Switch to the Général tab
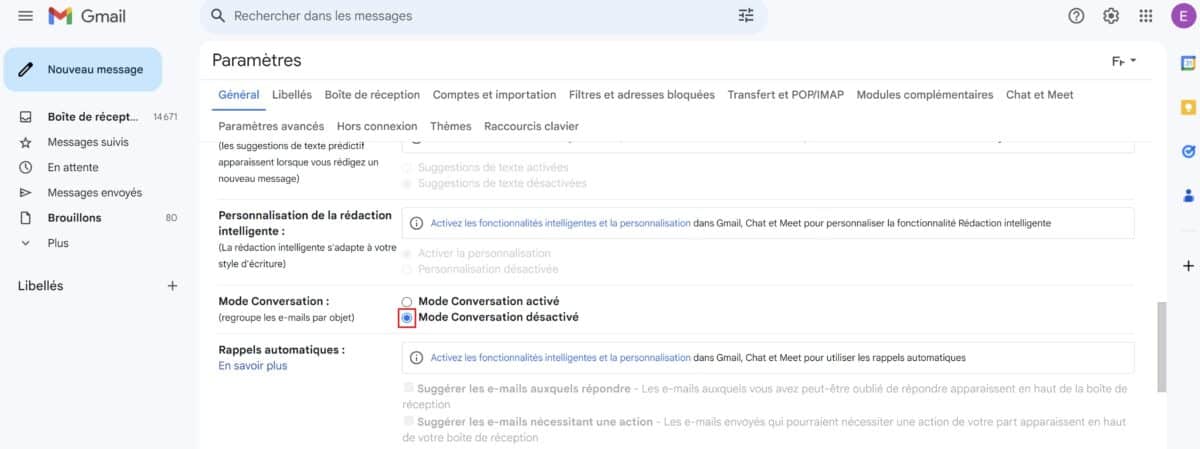The width and height of the screenshot is (1200, 449). [239, 95]
